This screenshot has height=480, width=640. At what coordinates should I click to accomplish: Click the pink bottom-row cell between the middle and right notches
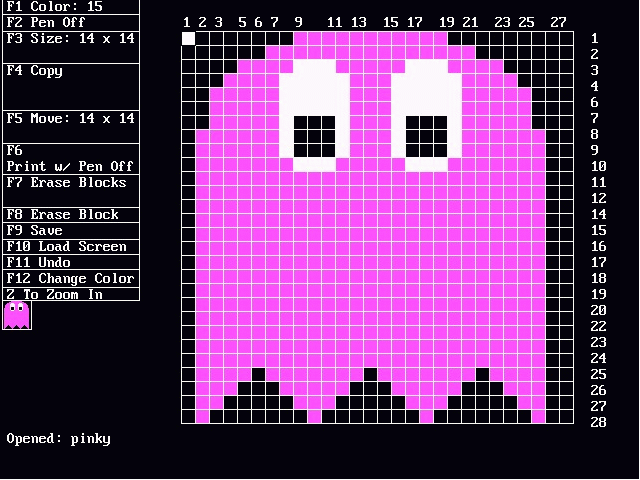coord(426,416)
